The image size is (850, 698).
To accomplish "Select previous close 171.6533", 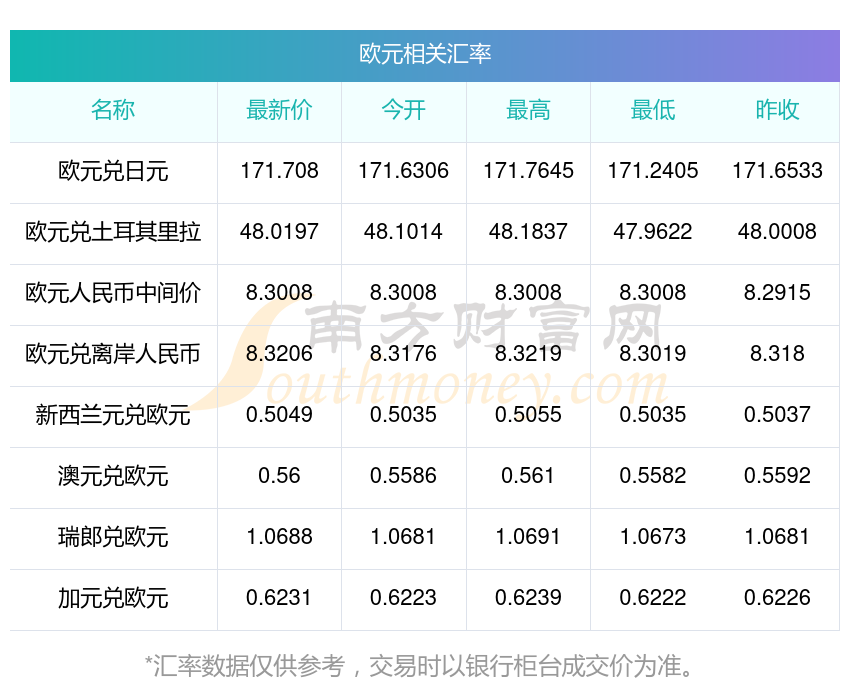I will [777, 171].
